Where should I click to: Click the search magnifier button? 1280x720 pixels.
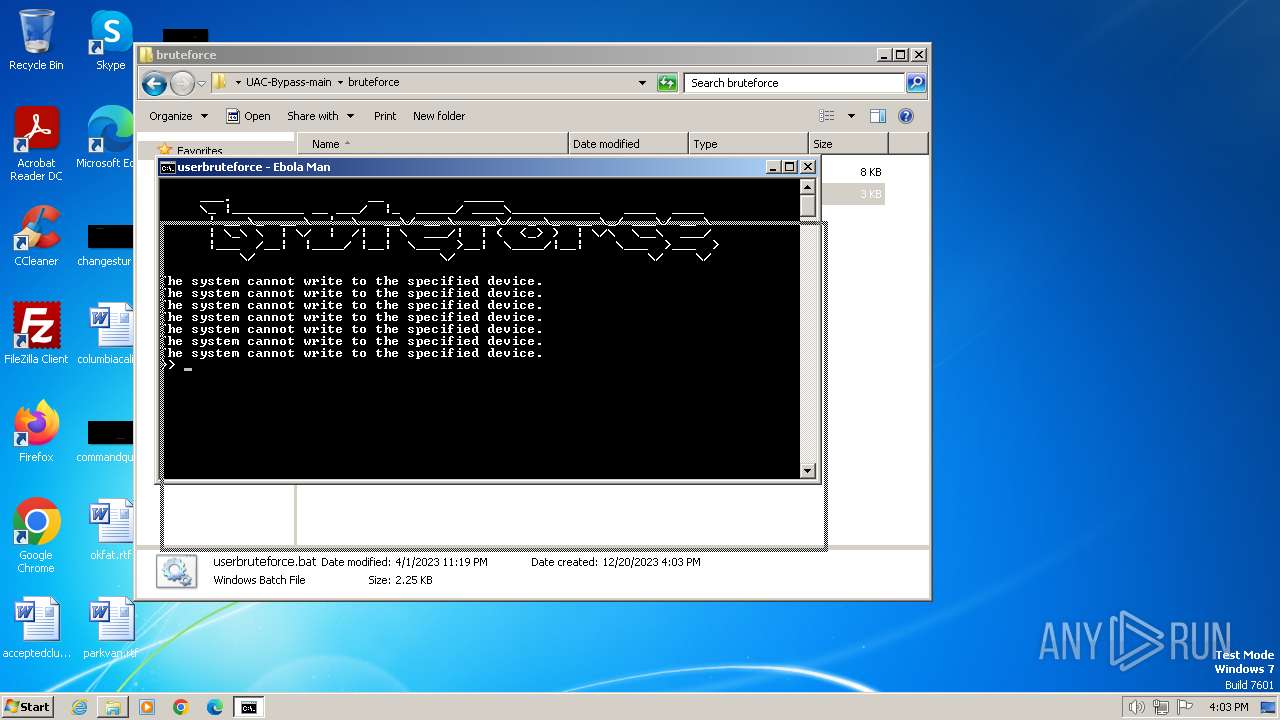[x=915, y=83]
